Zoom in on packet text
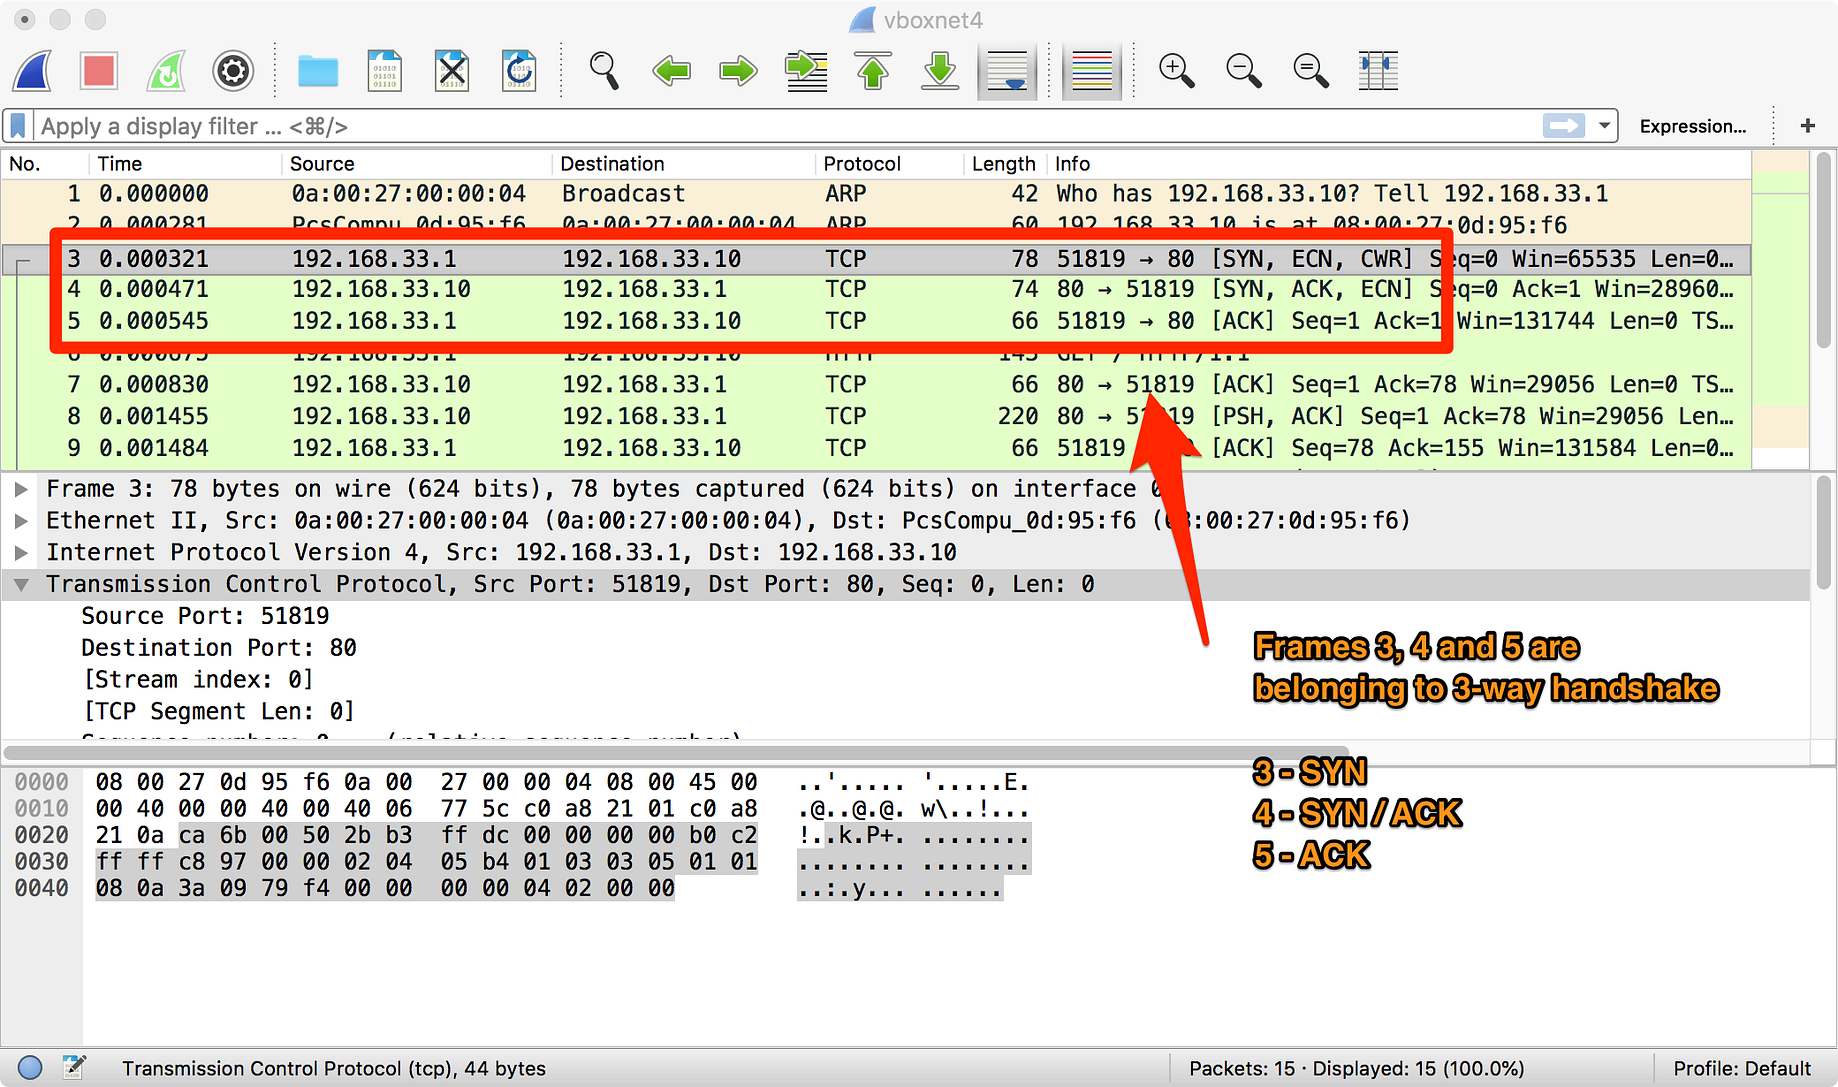This screenshot has height=1087, width=1838. coord(1176,71)
